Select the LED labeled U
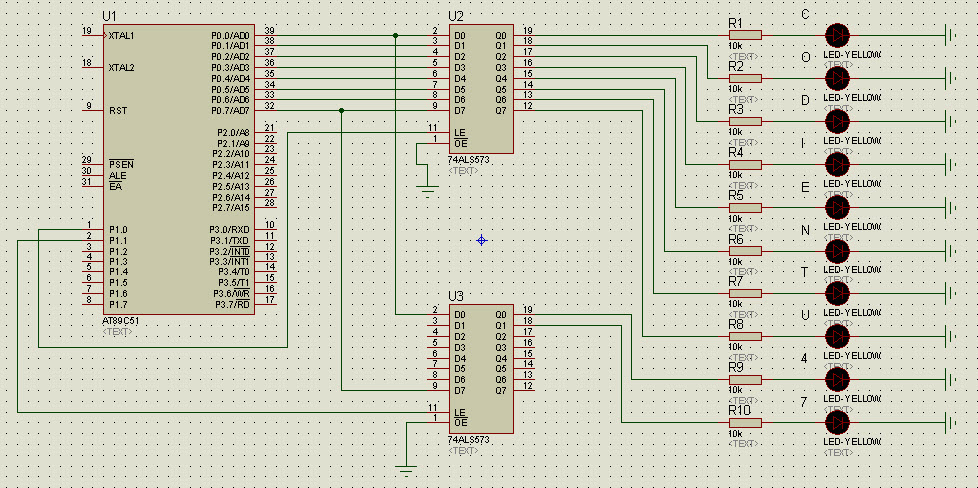This screenshot has height=488, width=978. pyautogui.click(x=837, y=336)
